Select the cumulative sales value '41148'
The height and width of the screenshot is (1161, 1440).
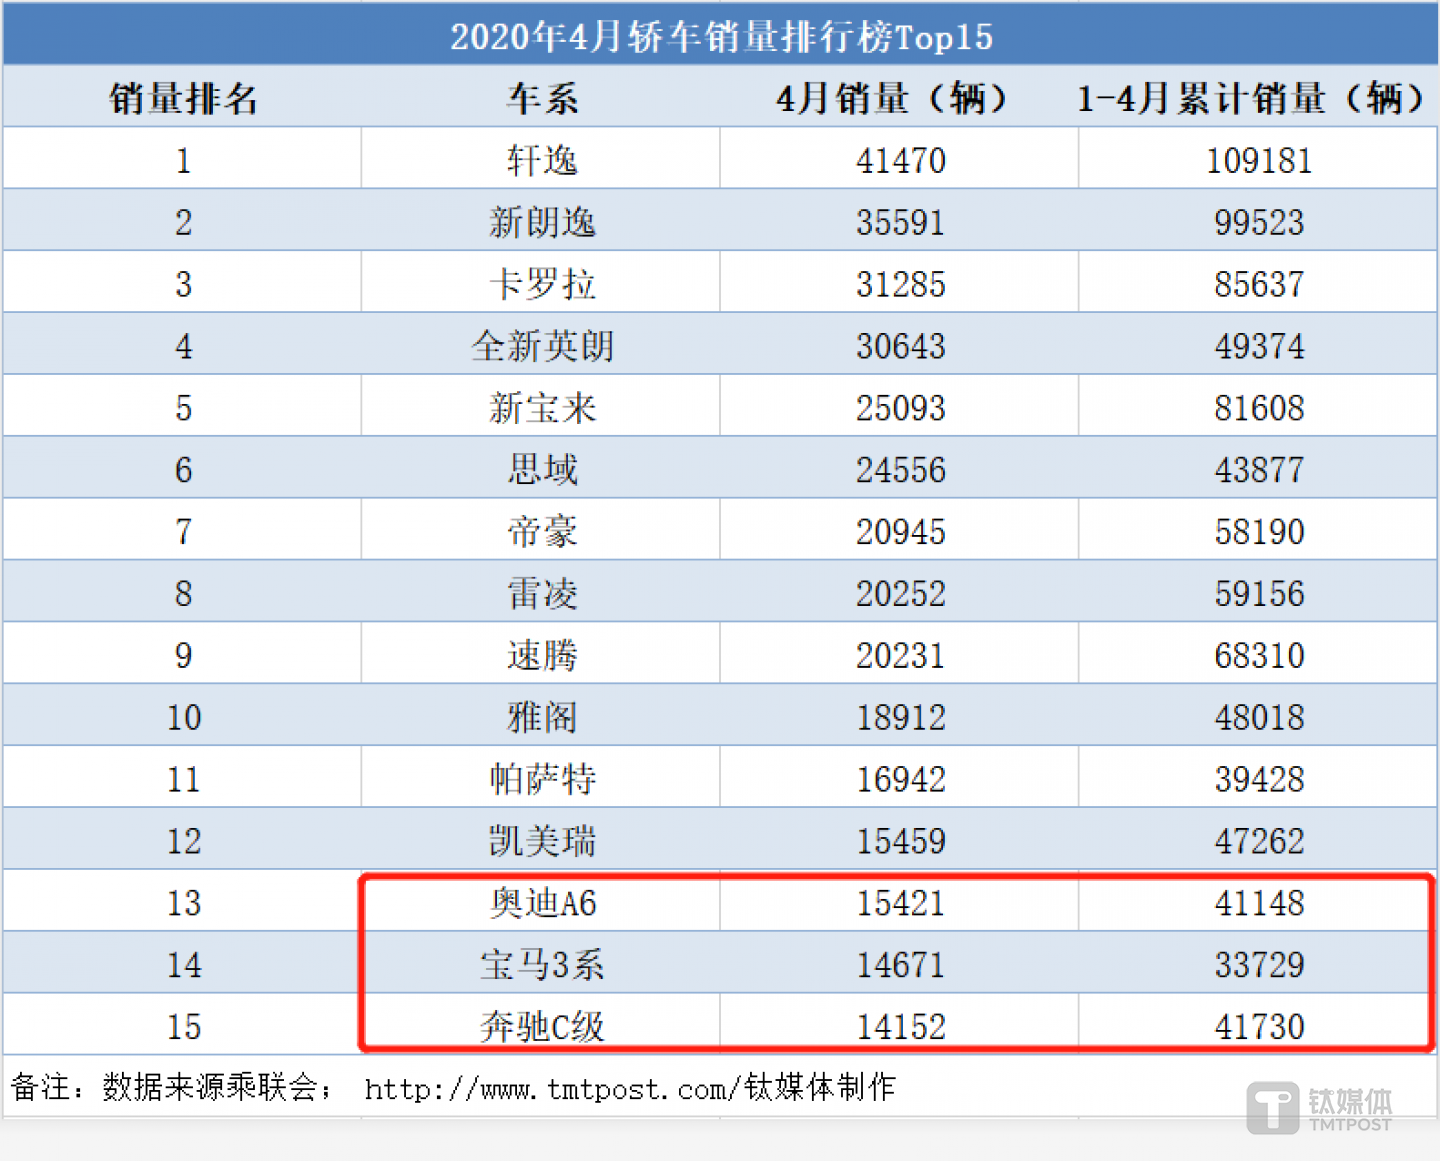(x=1259, y=904)
